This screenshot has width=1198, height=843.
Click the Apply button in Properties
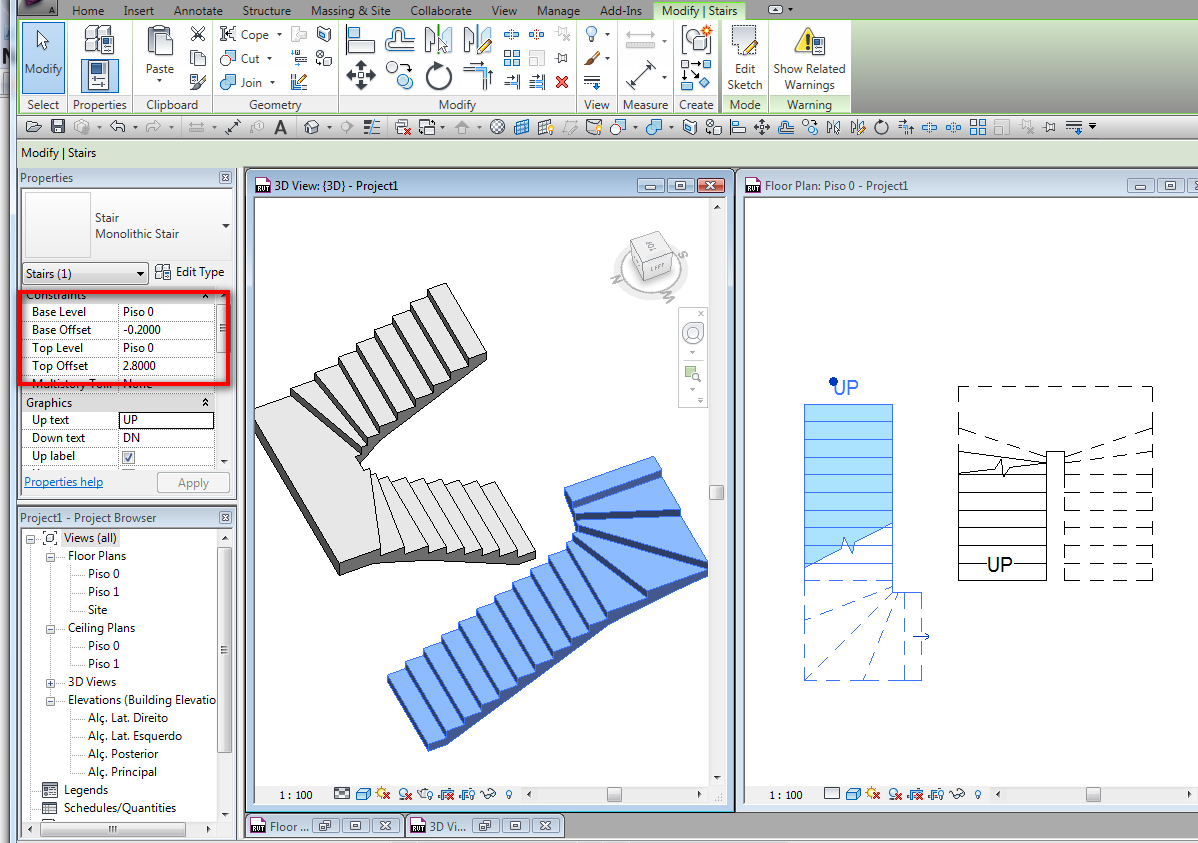[x=193, y=482]
